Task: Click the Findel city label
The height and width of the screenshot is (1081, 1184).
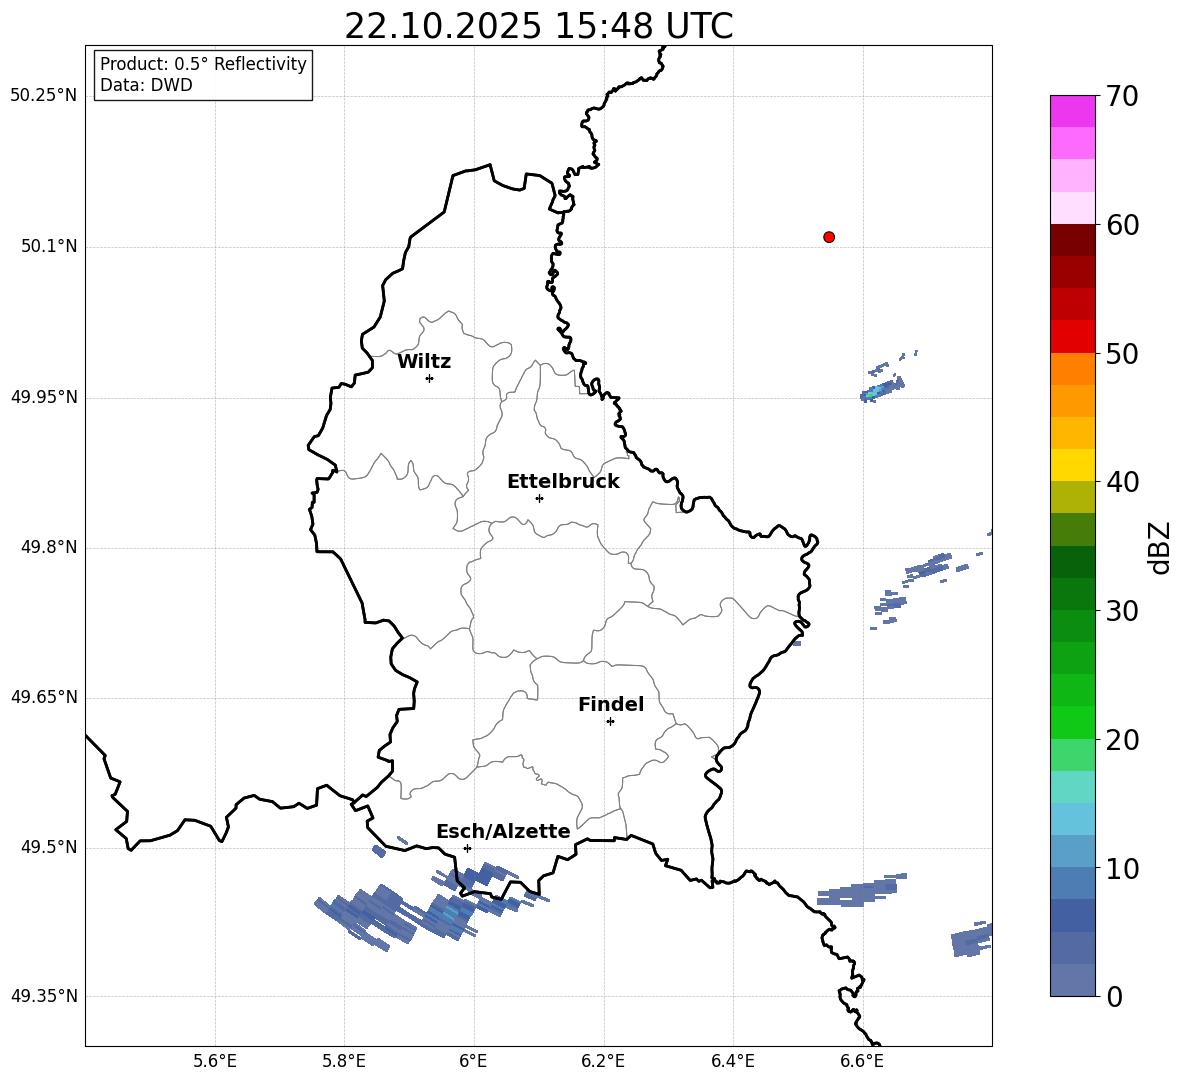Action: tap(611, 704)
